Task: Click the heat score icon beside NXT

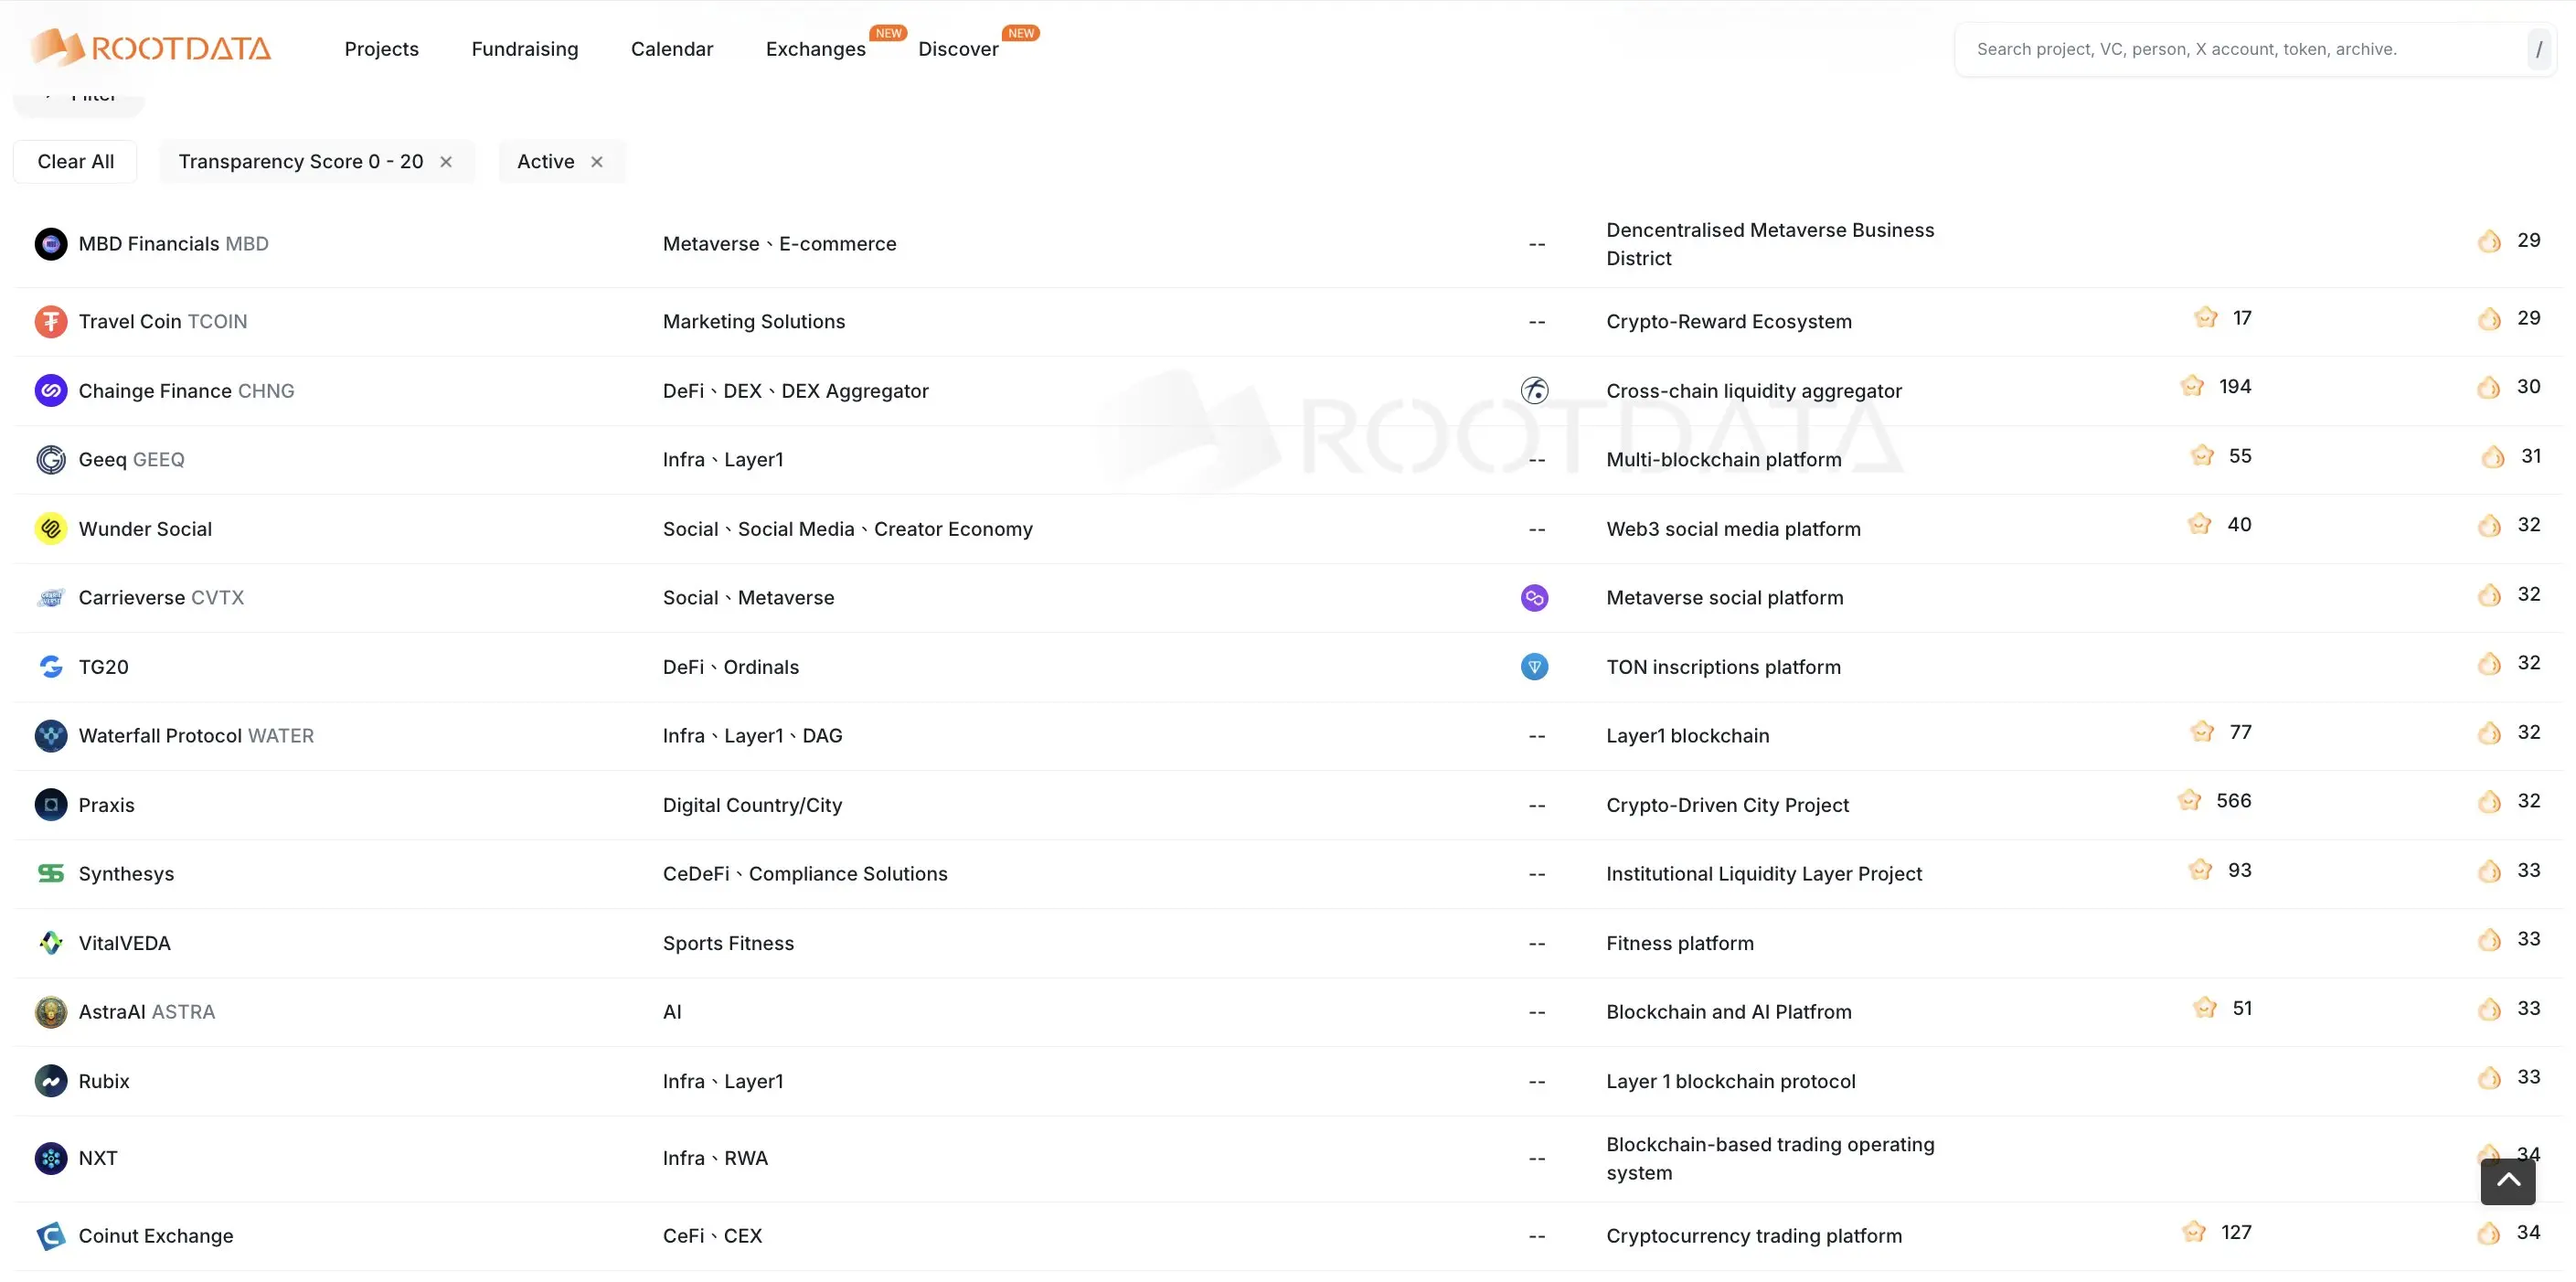Action: click(x=2490, y=1154)
